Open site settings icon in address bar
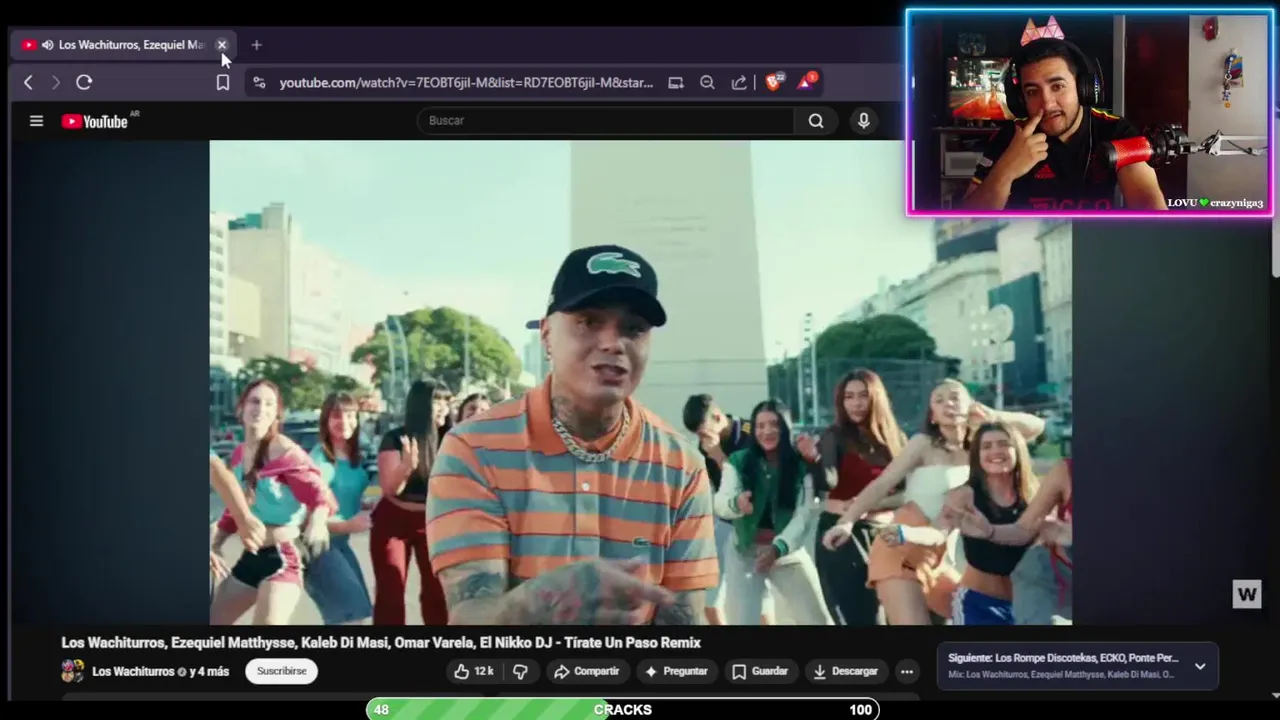 [x=259, y=83]
